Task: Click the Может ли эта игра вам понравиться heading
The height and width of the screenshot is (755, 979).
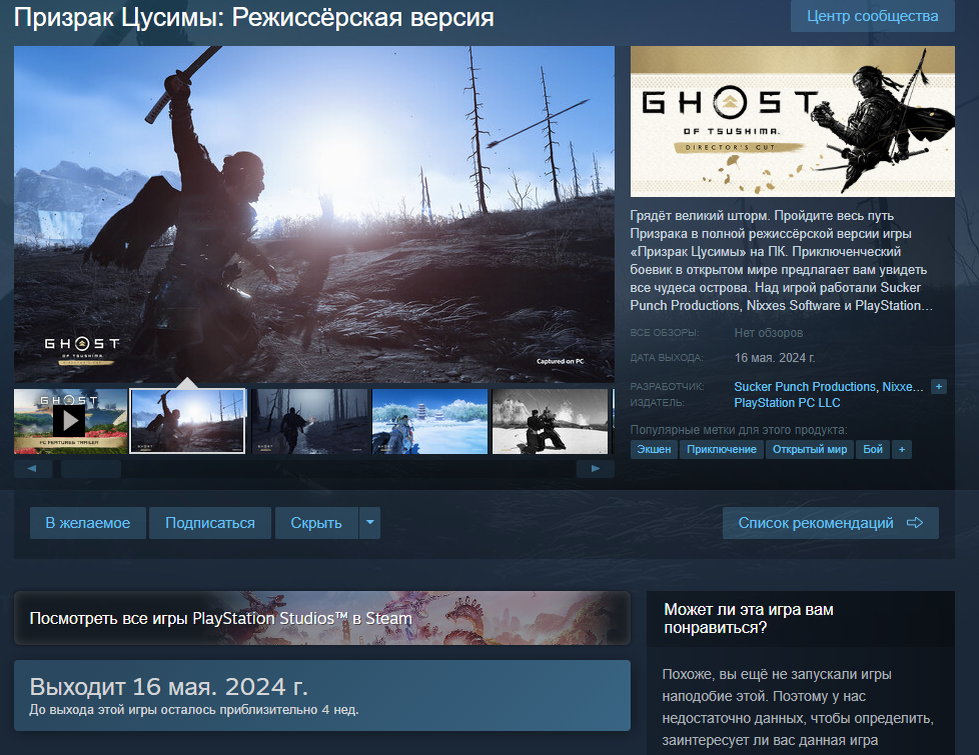Action: click(x=749, y=618)
